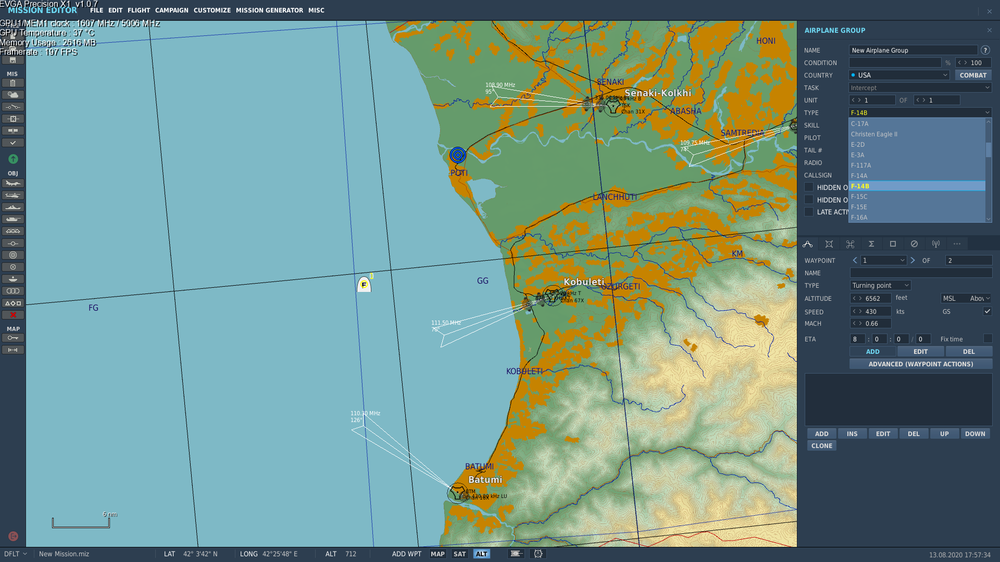Toggle the GS speed checkbox
Image resolution: width=1000 pixels, height=562 pixels.
[987, 311]
